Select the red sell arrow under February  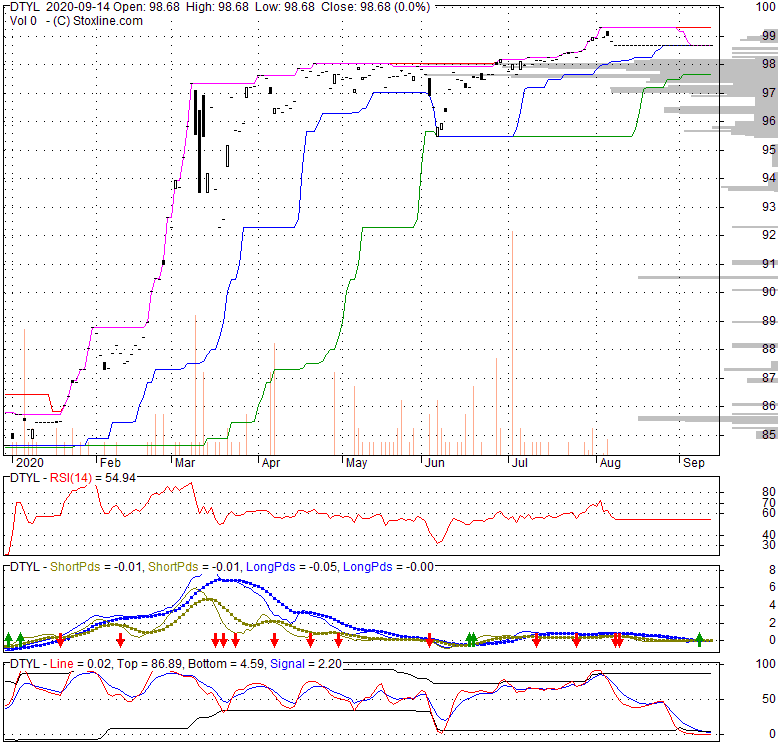tap(120, 639)
